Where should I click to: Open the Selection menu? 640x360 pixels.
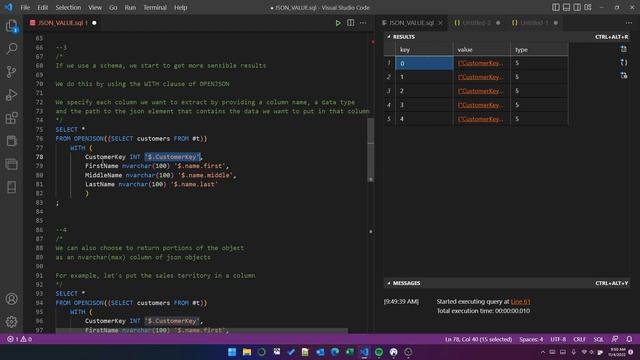(68, 7)
